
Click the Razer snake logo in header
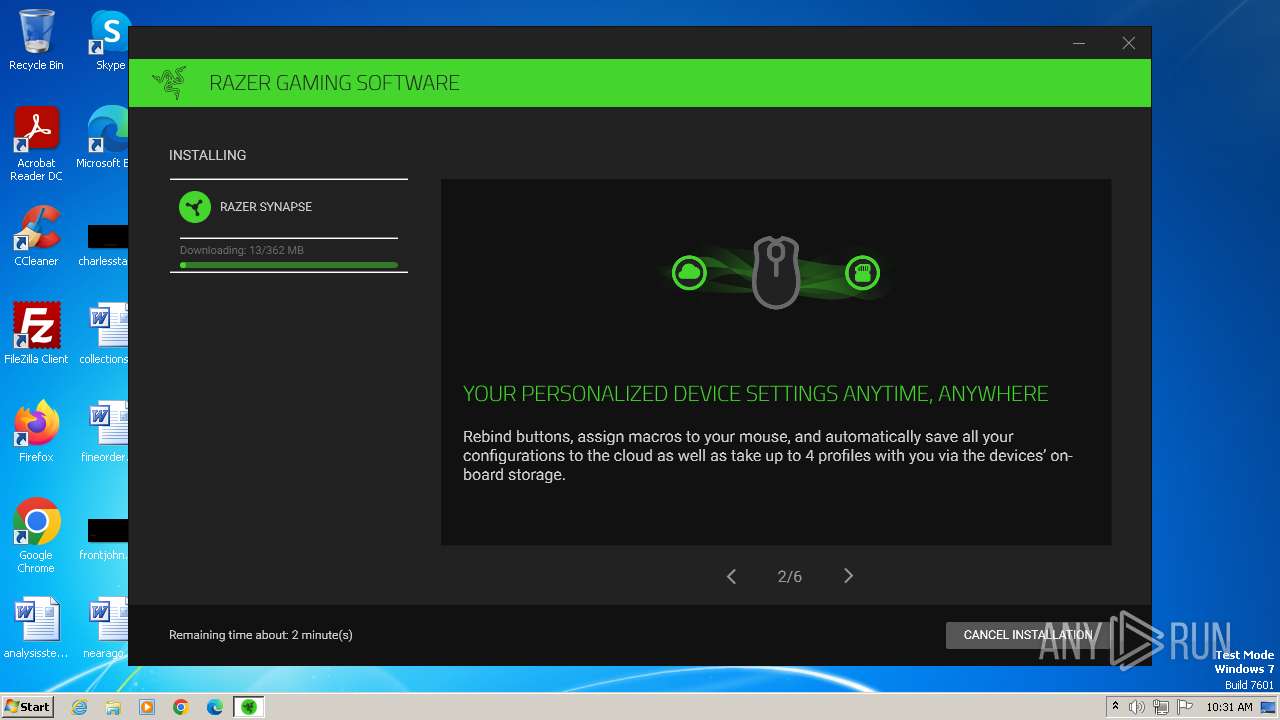pyautogui.click(x=169, y=83)
